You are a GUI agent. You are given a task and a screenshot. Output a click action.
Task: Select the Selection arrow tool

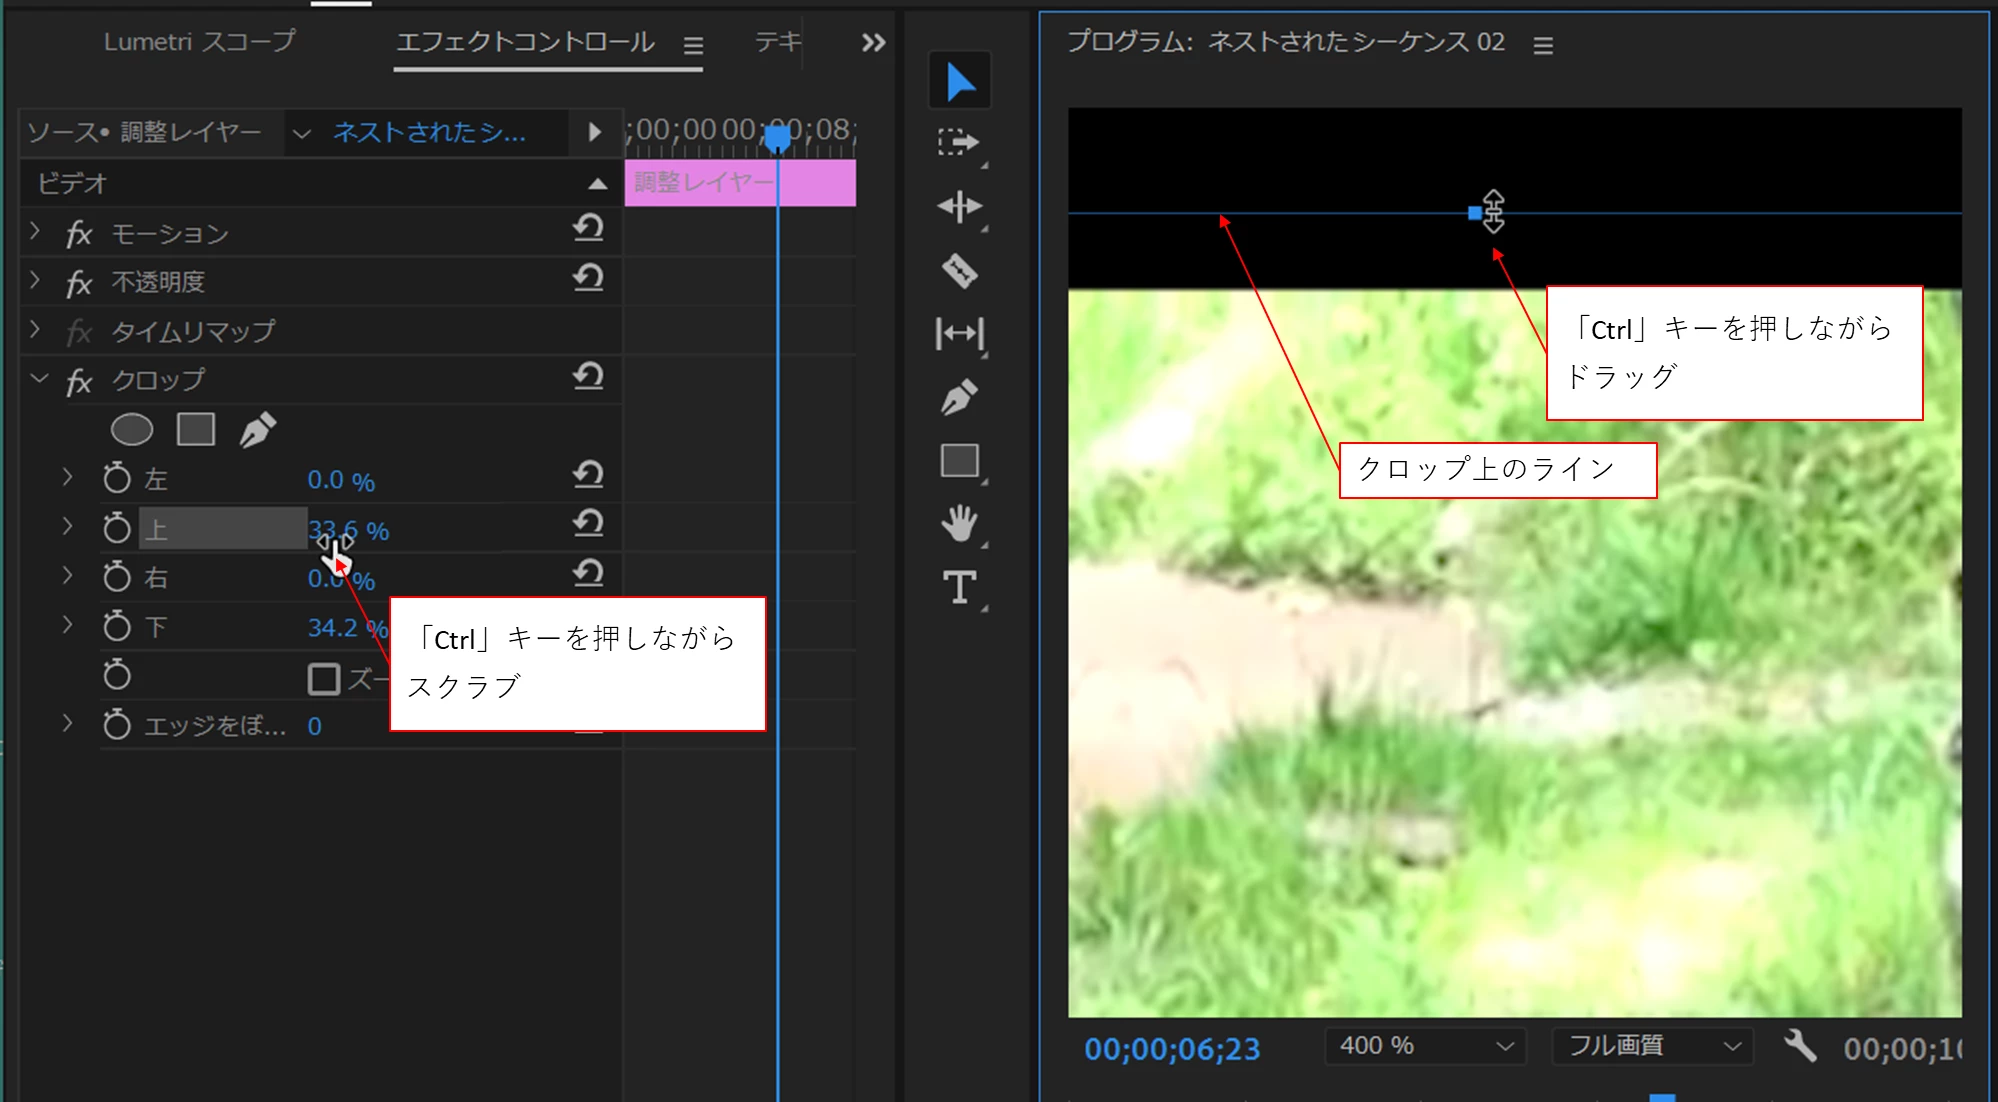[x=959, y=82]
